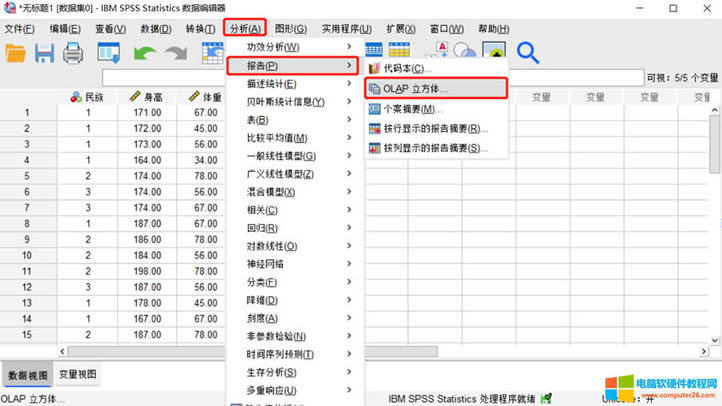722x406 pixels.
Task: Open the 图形(G) menu
Action: (x=291, y=29)
